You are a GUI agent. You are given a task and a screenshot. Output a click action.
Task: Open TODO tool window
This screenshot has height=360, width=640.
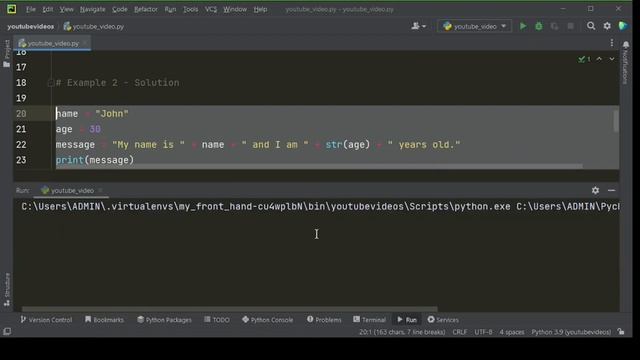tap(217, 320)
